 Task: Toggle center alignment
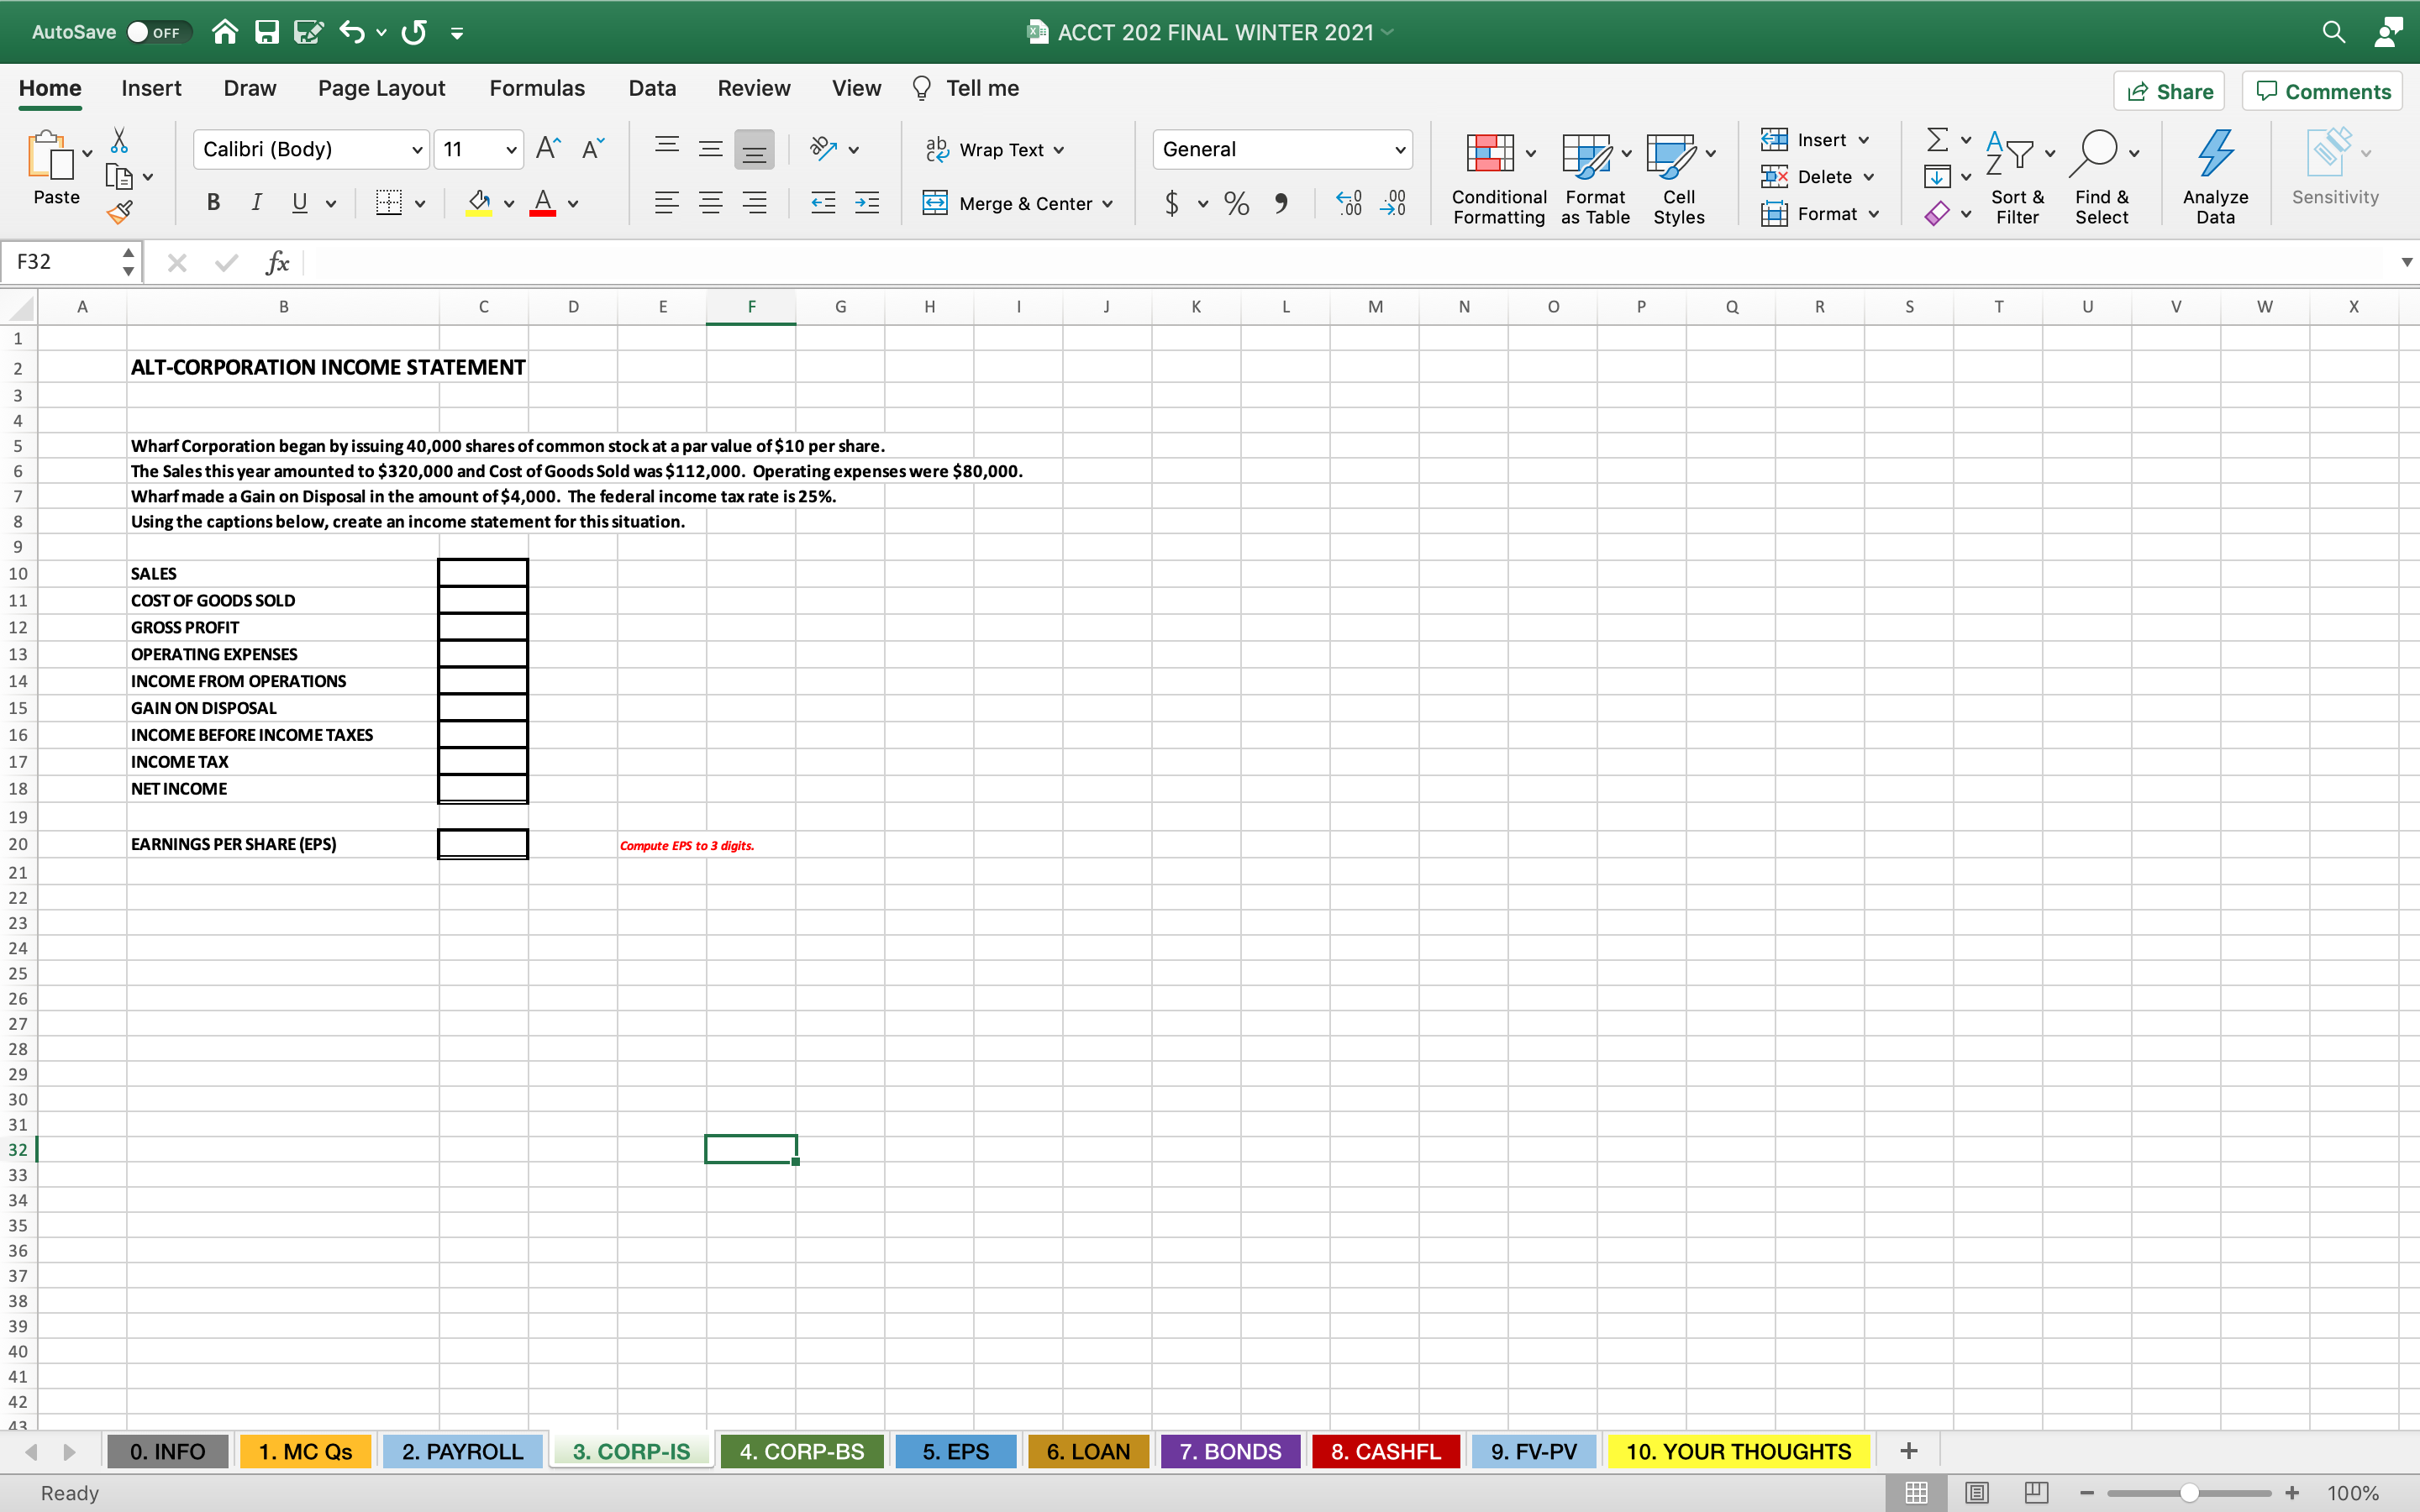[x=711, y=203]
